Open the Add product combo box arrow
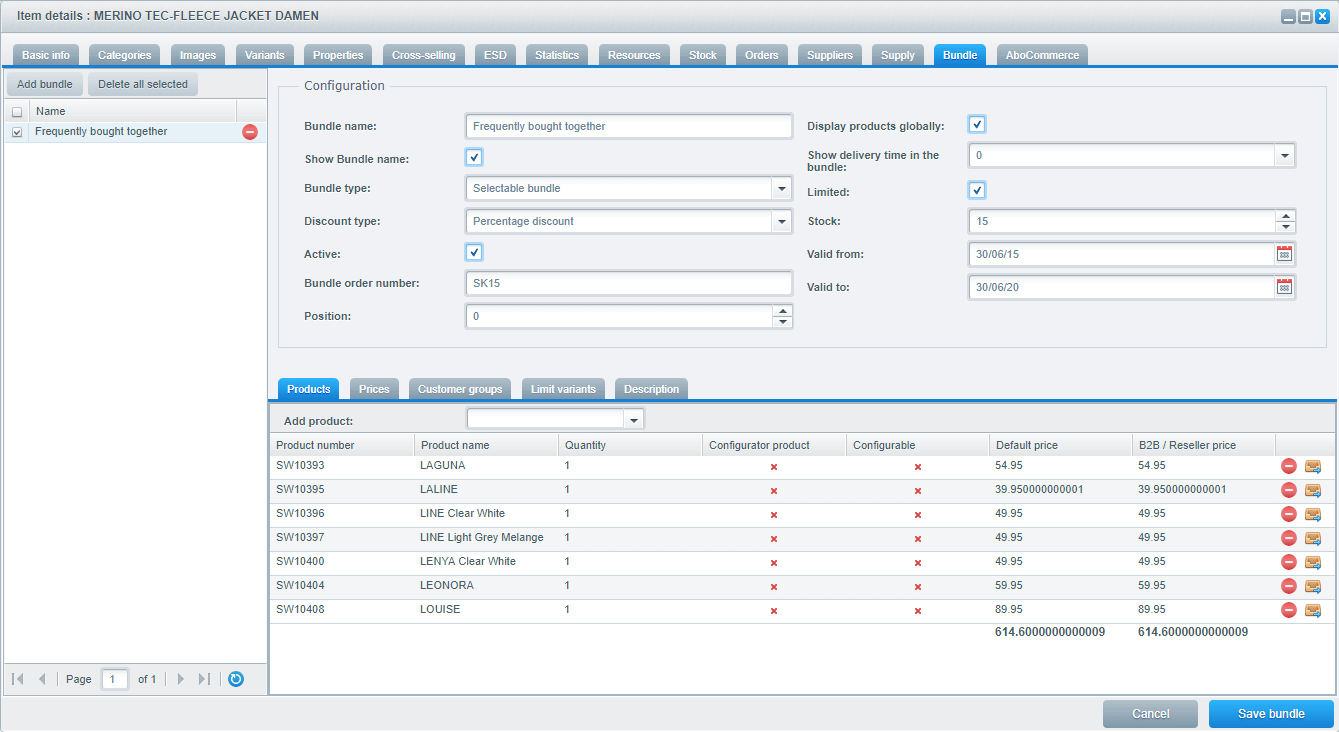1339x732 pixels. click(x=633, y=420)
